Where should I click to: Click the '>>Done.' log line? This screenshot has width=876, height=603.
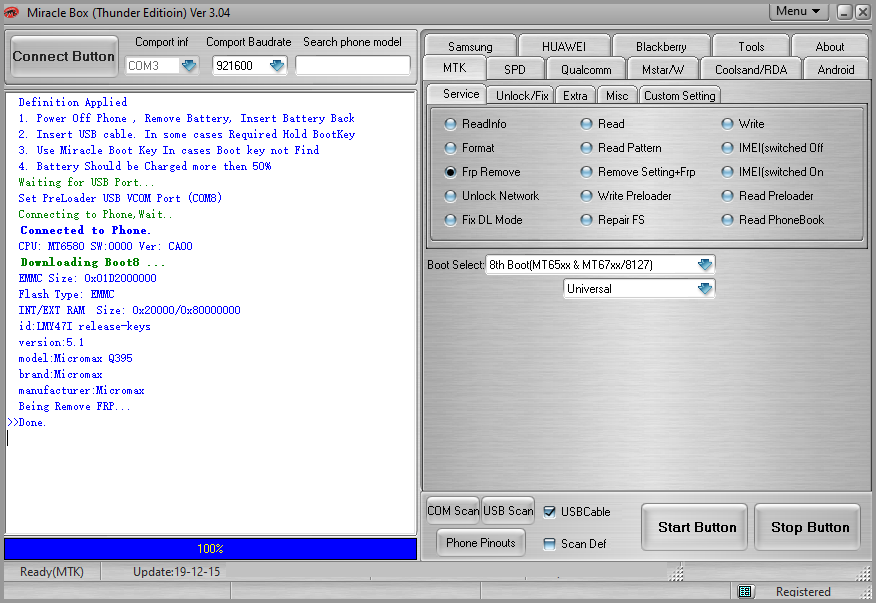pos(27,422)
